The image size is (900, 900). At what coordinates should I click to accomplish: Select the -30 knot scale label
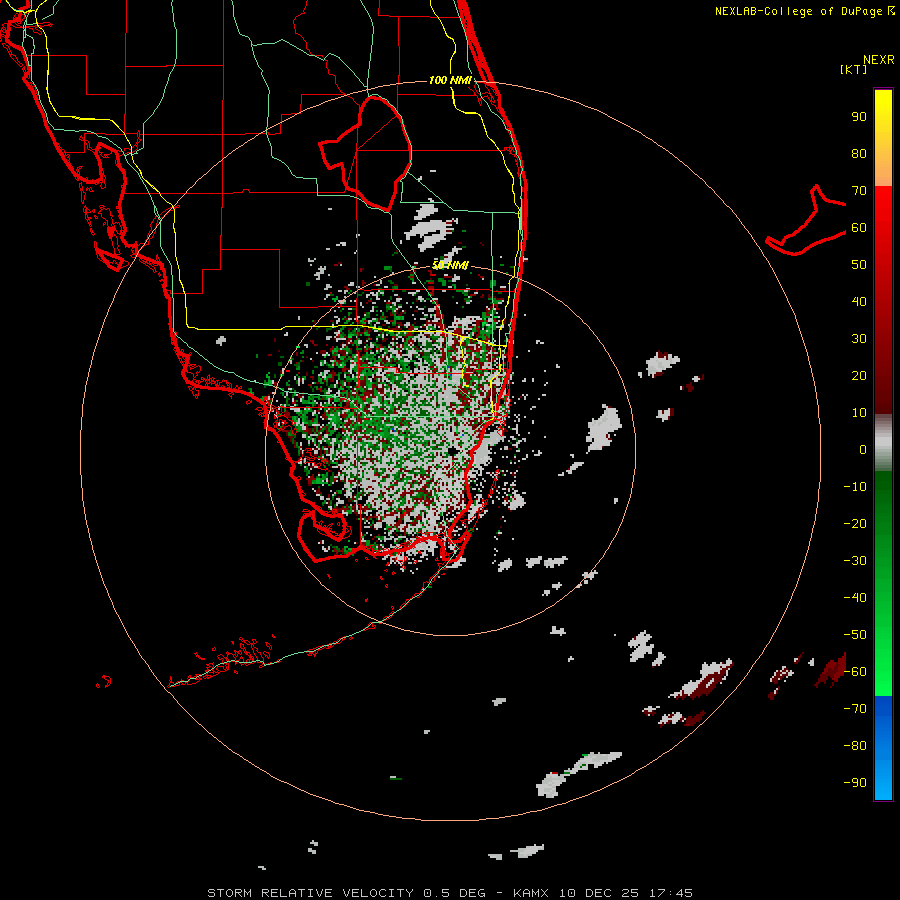pos(855,561)
